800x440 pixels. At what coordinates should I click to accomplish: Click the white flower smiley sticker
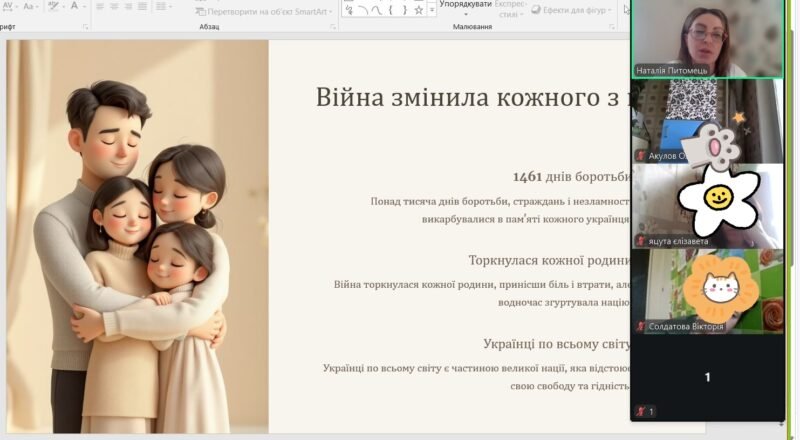tap(719, 197)
